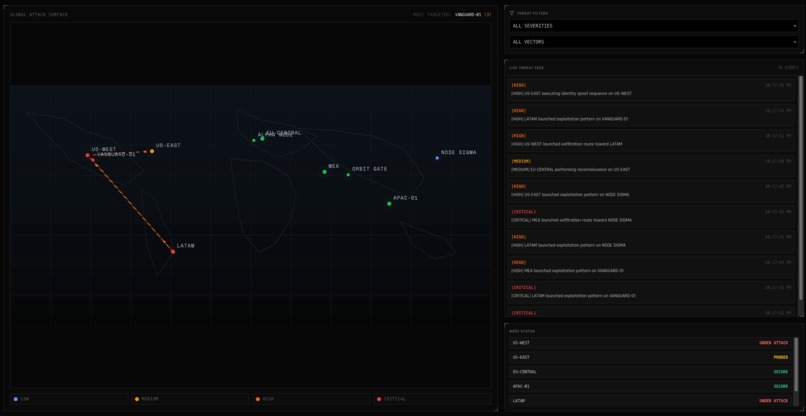The height and width of the screenshot is (416, 806).
Task: Click the HIGH severity legend item
Action: point(311,399)
